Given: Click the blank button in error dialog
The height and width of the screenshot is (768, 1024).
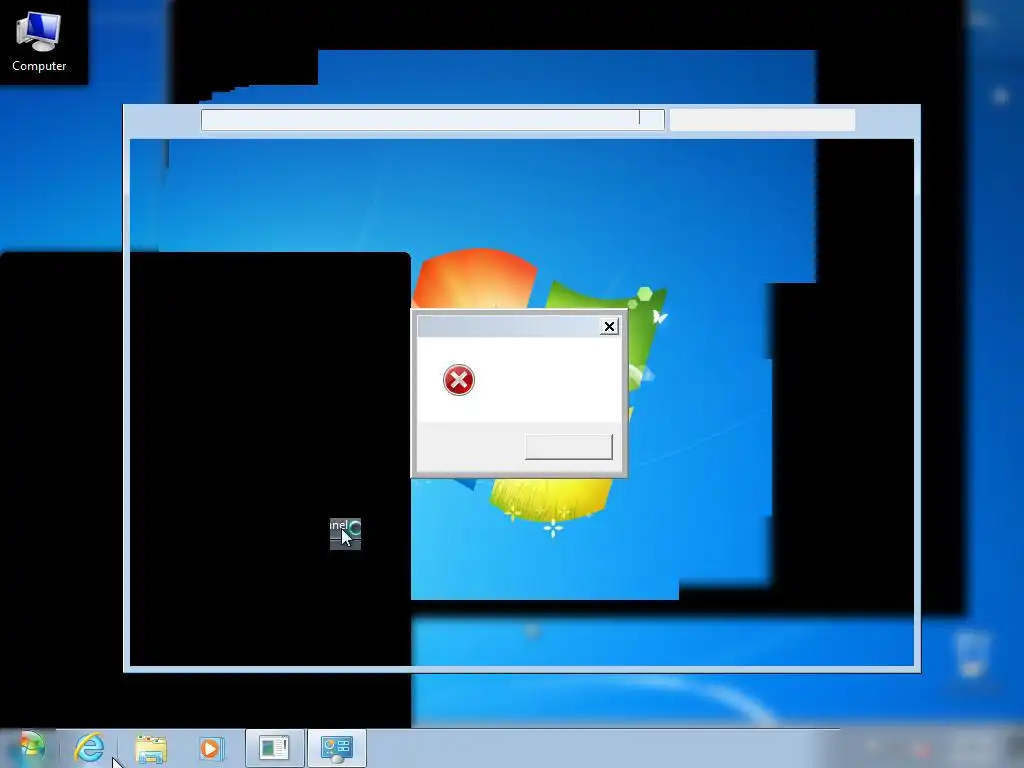Looking at the screenshot, I should tap(569, 447).
